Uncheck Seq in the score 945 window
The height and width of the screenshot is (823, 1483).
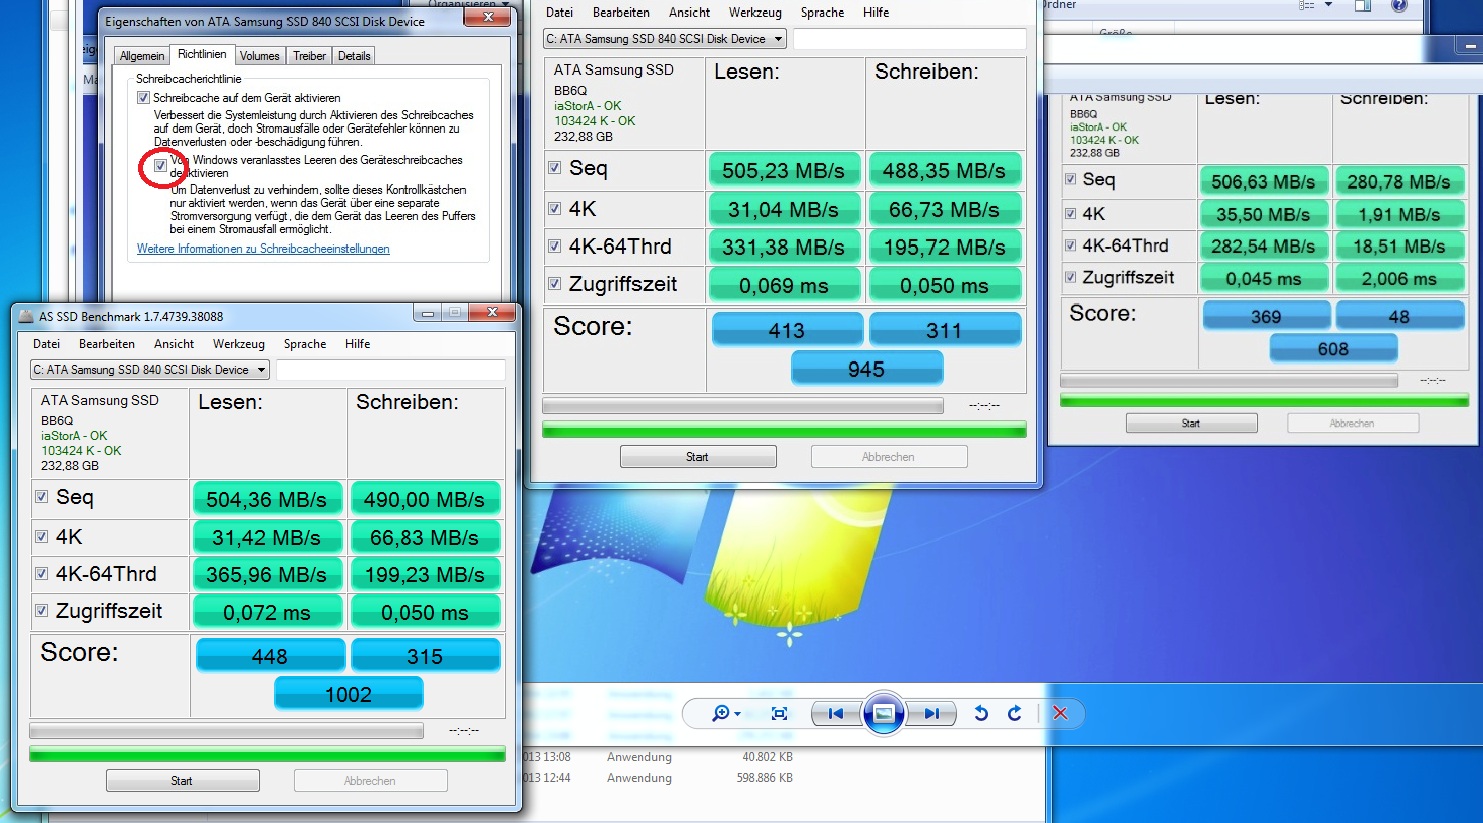coord(554,168)
